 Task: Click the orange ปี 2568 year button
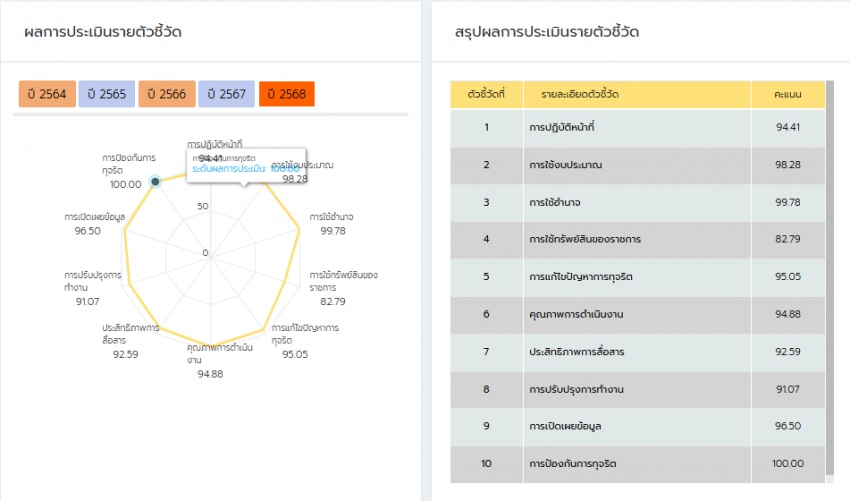287,94
